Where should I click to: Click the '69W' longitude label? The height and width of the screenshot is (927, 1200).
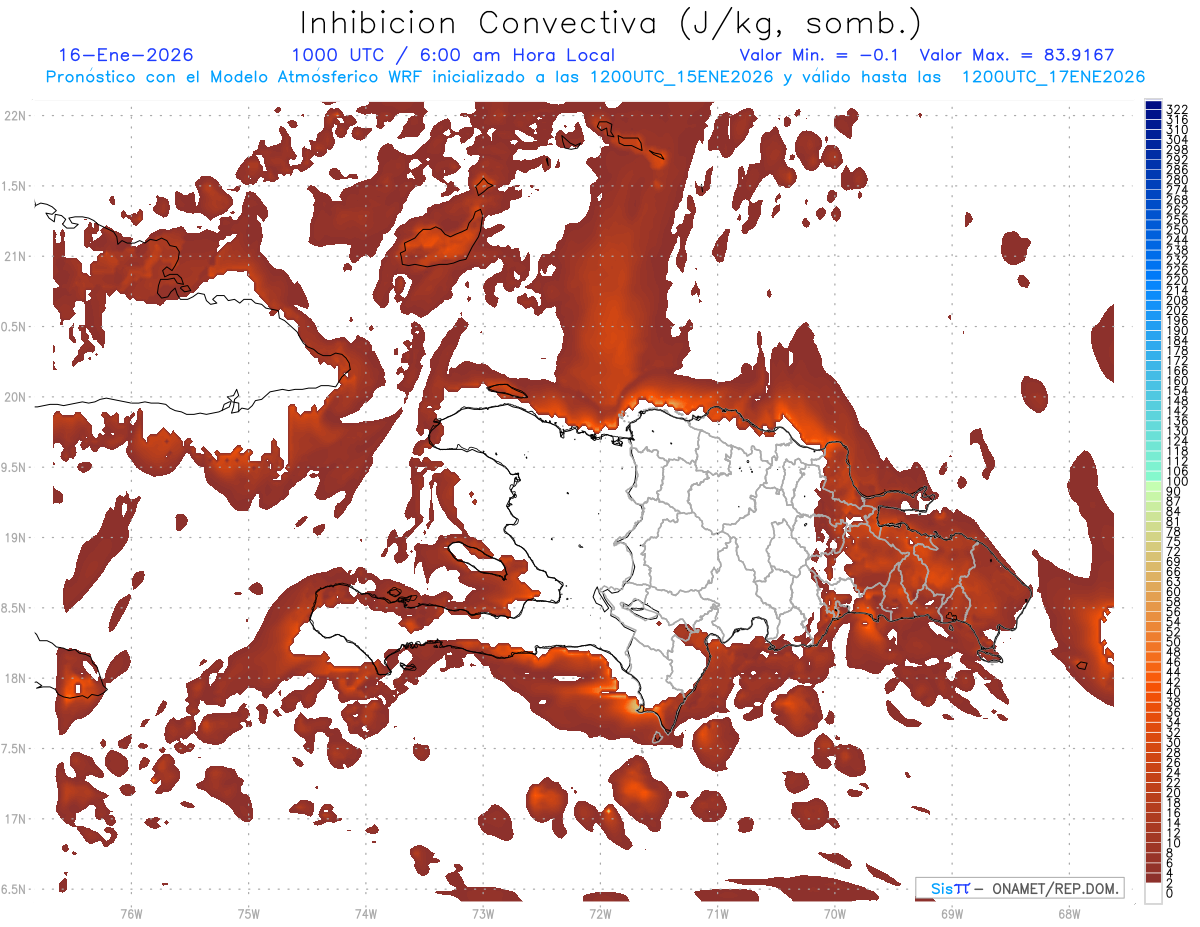[952, 914]
